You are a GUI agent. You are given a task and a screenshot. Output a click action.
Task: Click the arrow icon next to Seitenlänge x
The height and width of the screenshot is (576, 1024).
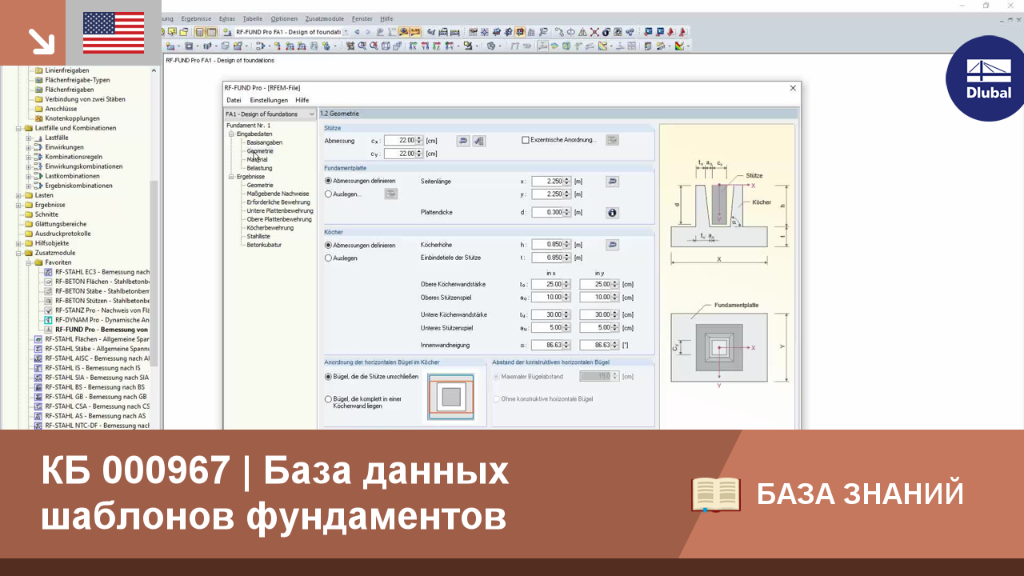(612, 181)
